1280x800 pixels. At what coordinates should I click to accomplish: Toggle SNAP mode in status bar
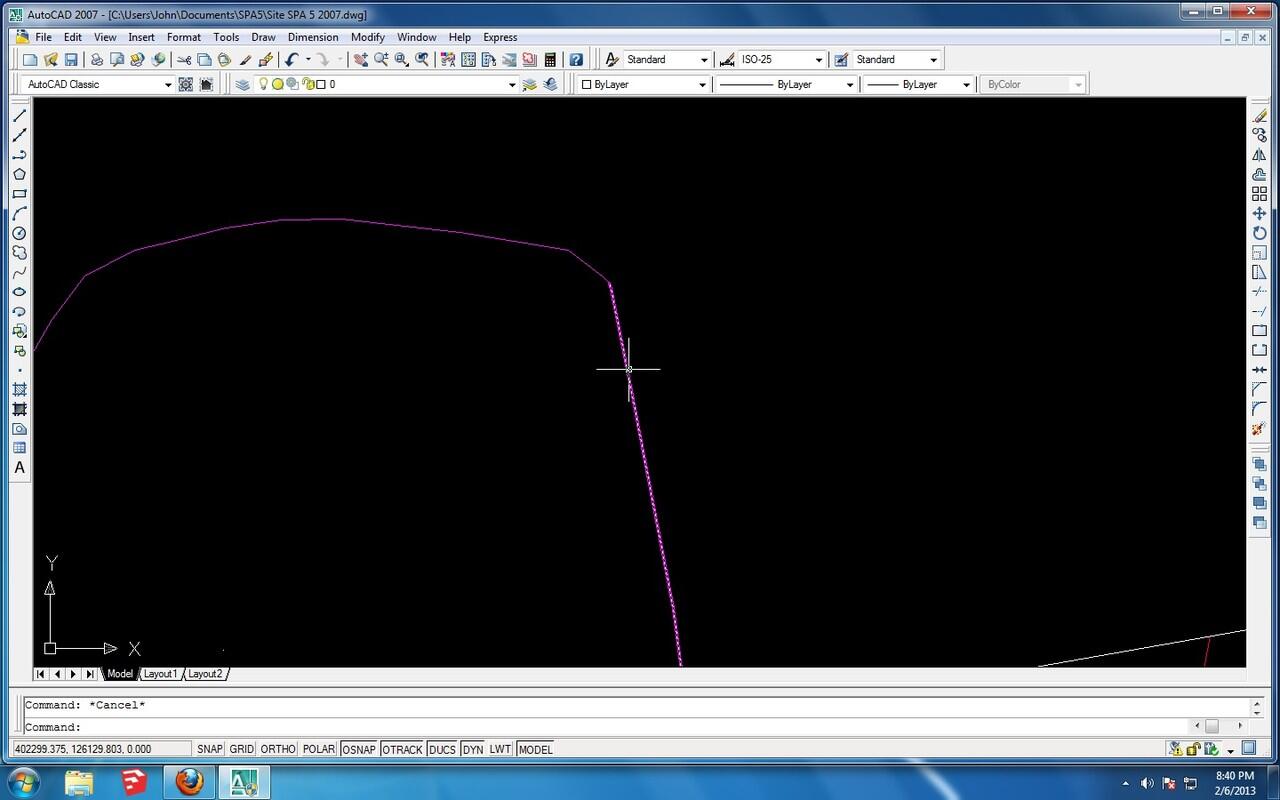tap(210, 749)
